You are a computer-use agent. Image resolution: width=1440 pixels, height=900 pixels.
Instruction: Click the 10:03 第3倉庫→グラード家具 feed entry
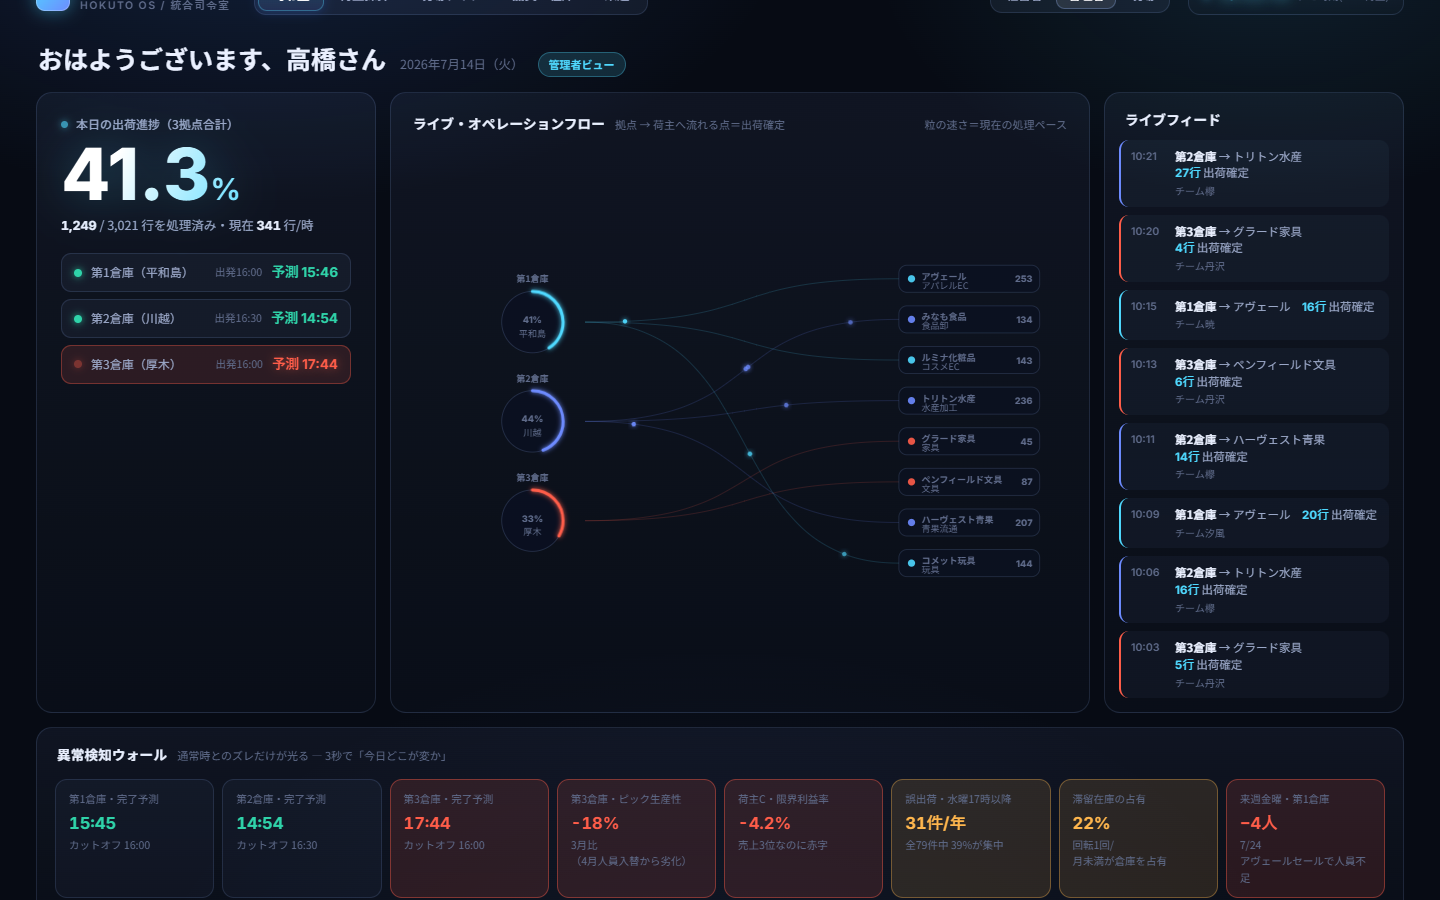pos(1254,664)
